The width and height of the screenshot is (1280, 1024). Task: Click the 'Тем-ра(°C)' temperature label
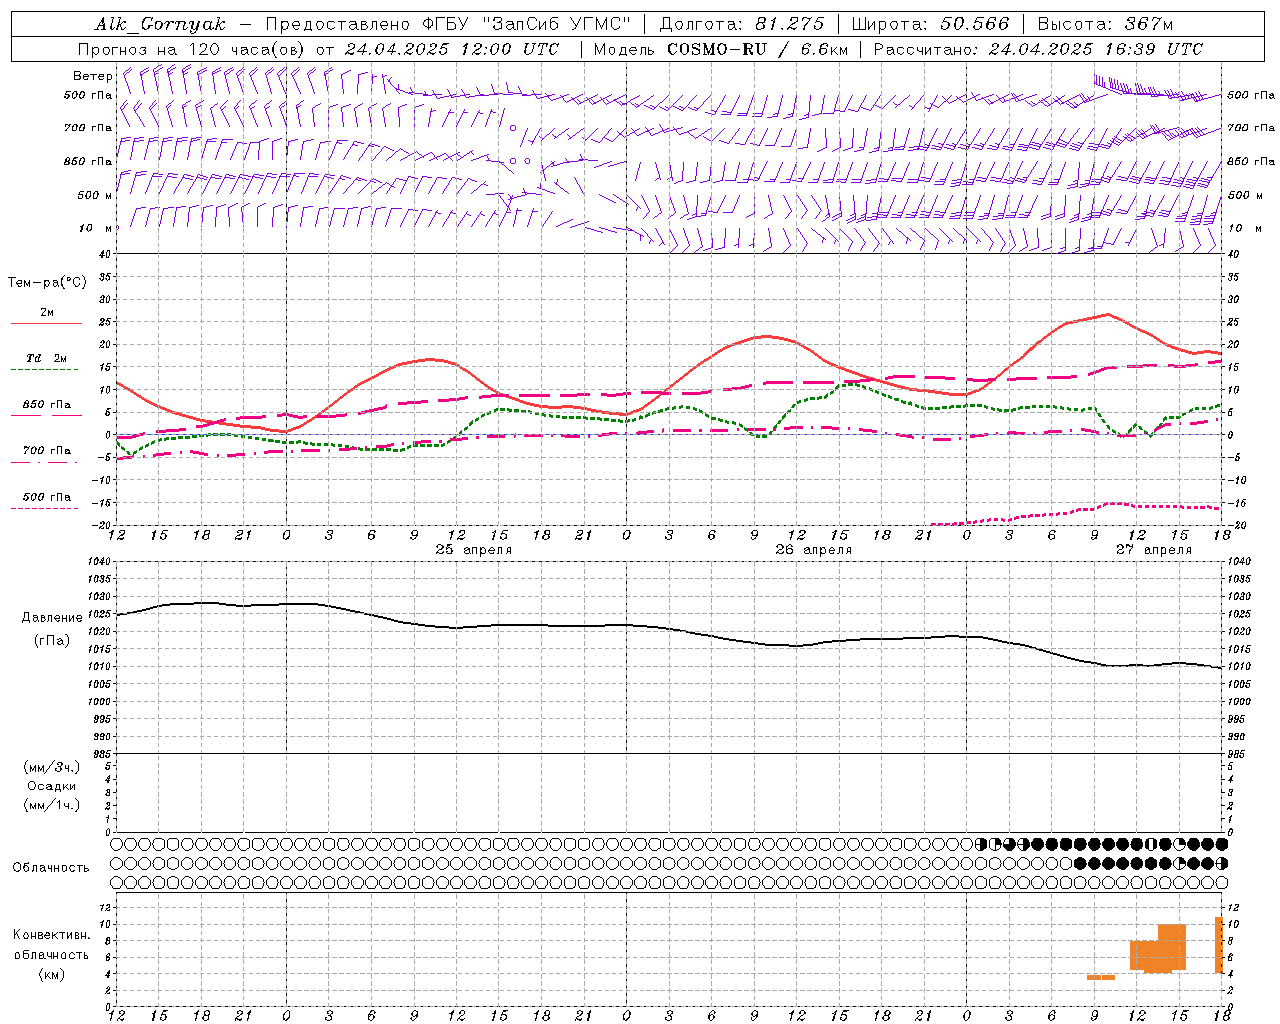[47, 283]
